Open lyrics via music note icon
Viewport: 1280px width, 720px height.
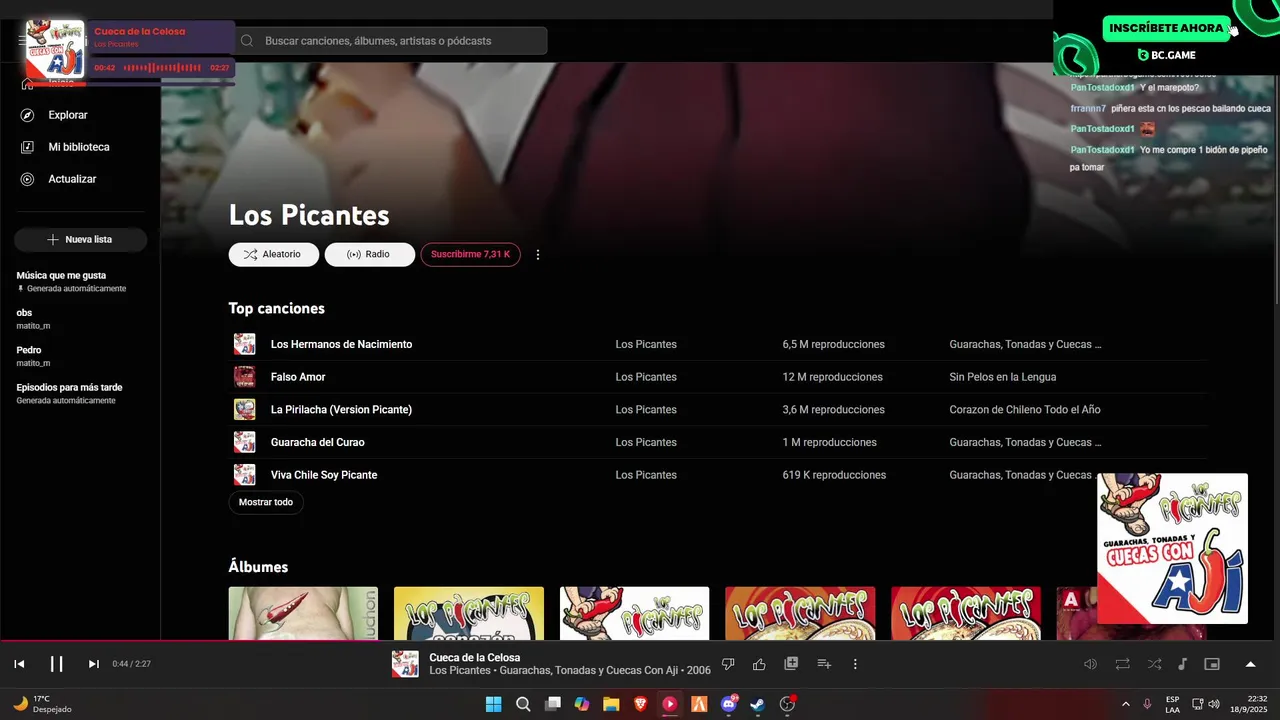point(1182,664)
